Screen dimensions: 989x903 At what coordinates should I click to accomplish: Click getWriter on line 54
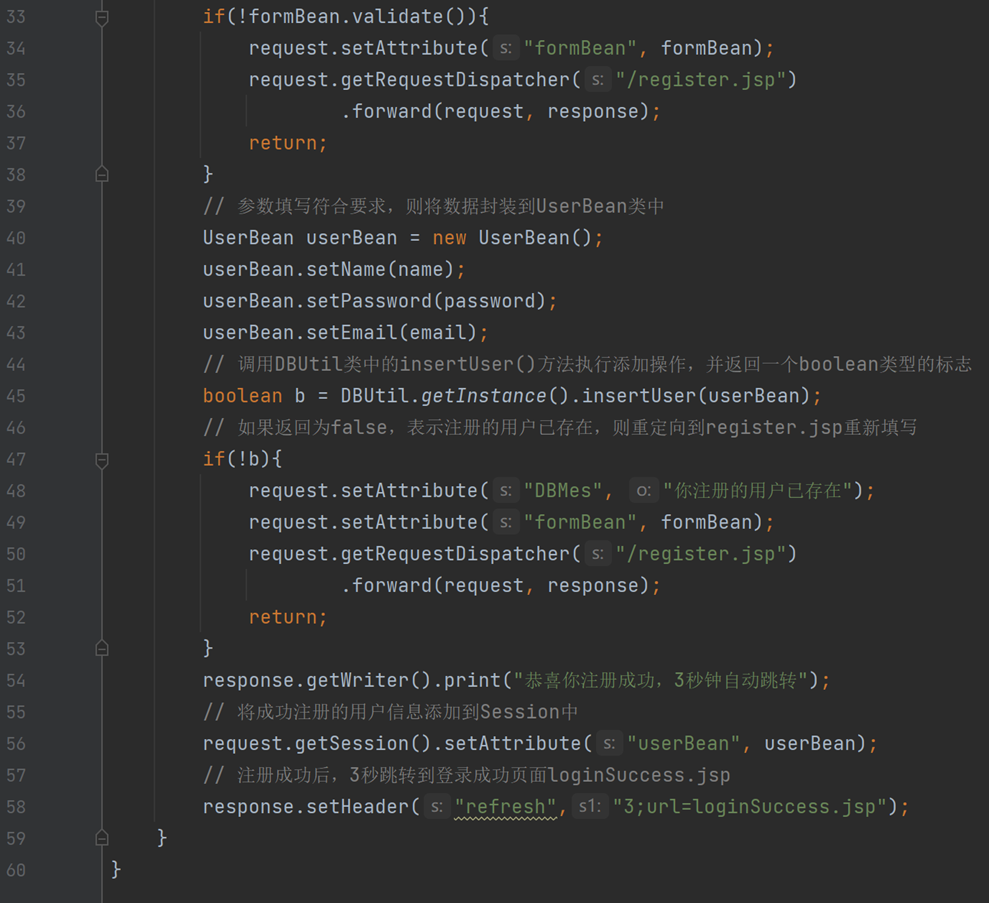tap(357, 680)
